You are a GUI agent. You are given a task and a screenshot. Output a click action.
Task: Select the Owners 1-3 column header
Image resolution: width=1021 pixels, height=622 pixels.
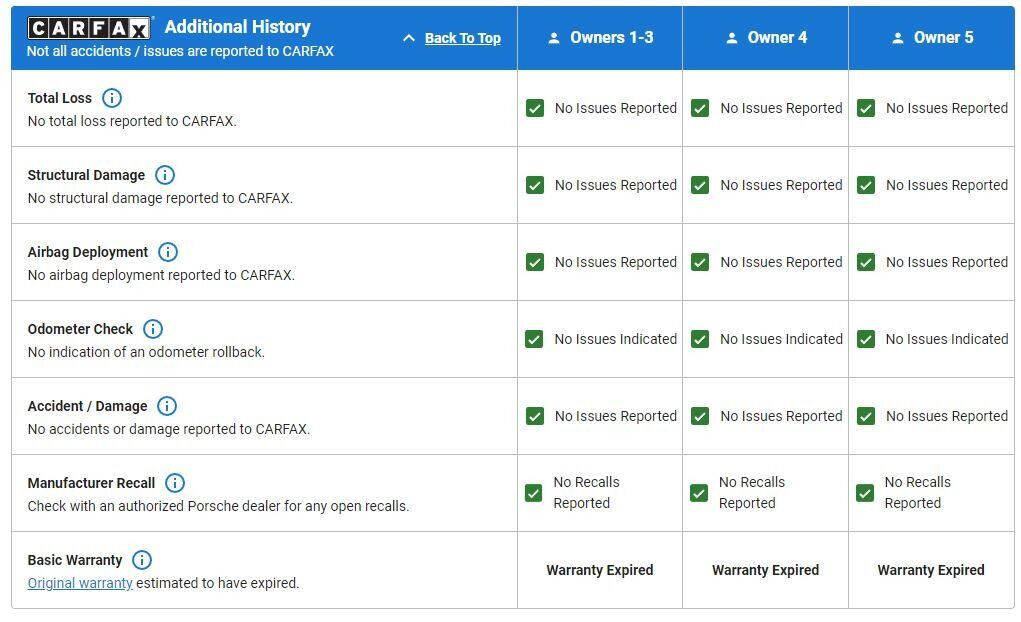[611, 38]
